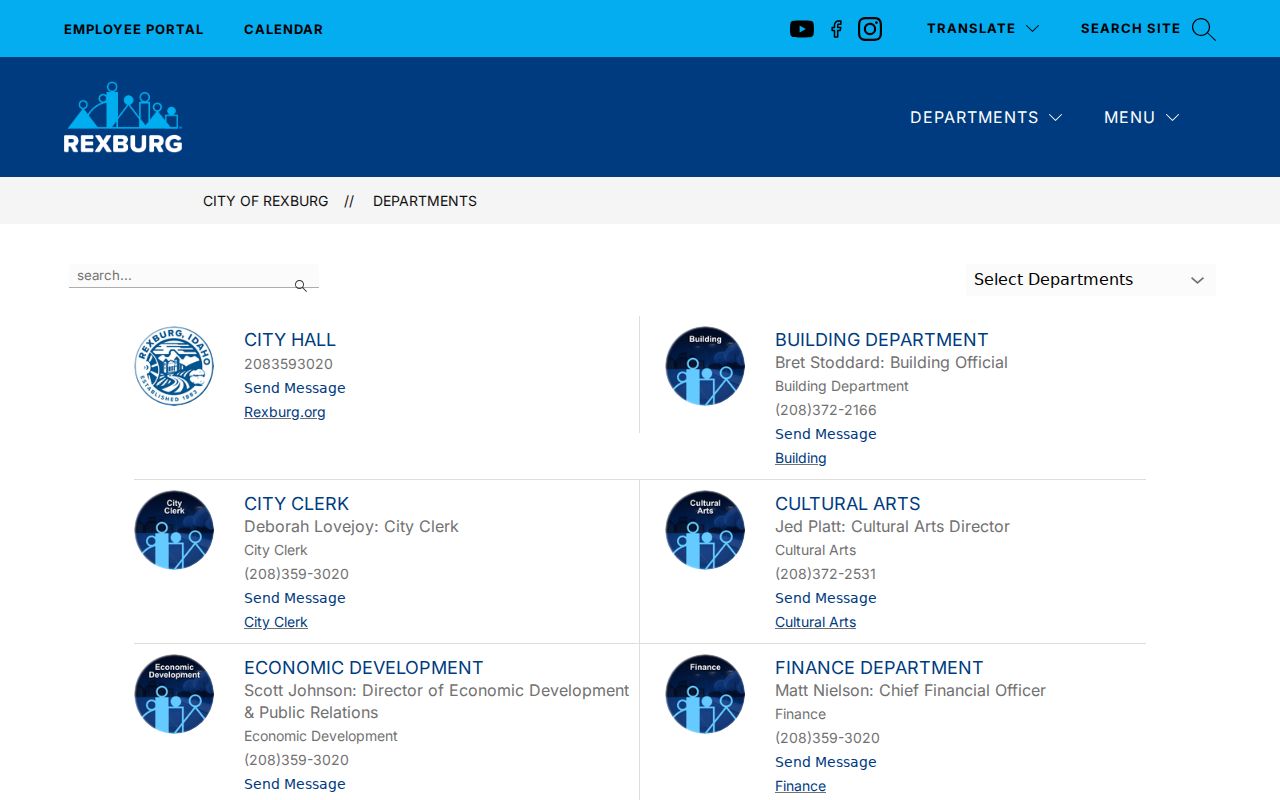This screenshot has height=800, width=1280.
Task: Click the Finance round icon
Action: (705, 694)
